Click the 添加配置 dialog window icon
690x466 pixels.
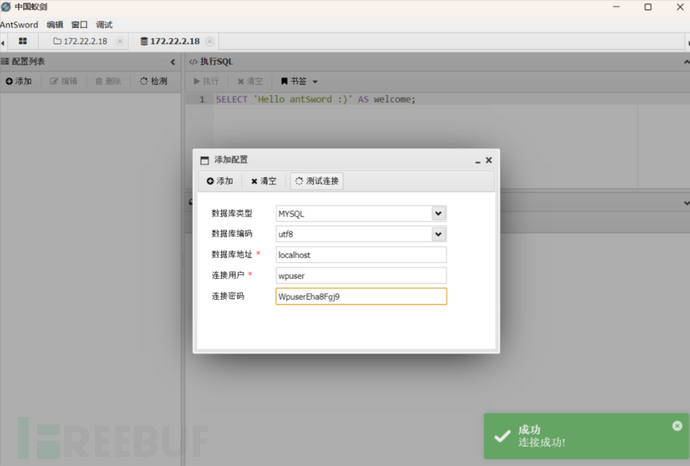[205, 160]
